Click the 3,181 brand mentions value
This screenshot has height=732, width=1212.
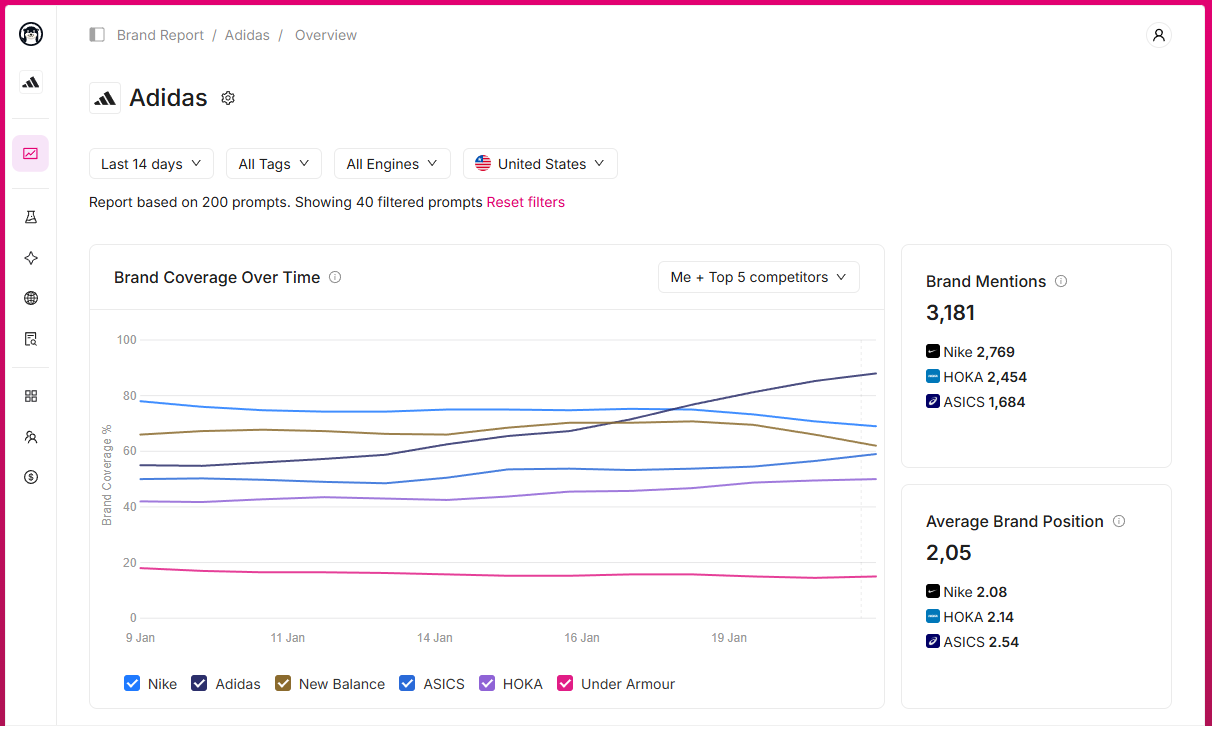[x=951, y=313]
